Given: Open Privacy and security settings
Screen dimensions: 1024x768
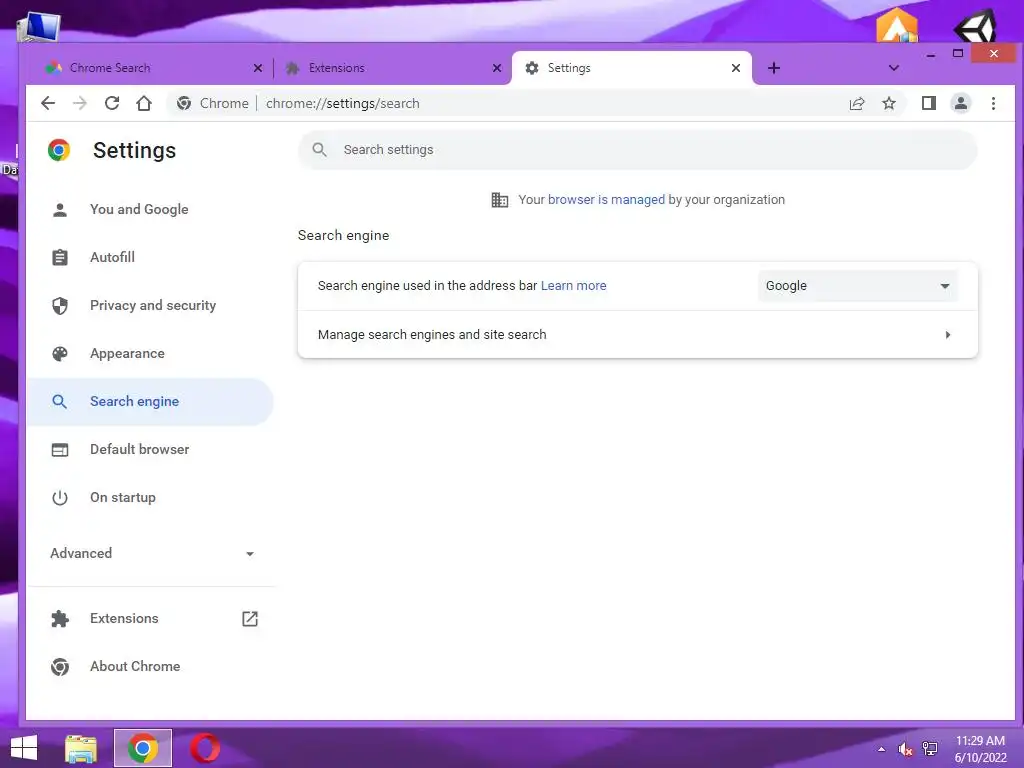Looking at the screenshot, I should pos(150,305).
